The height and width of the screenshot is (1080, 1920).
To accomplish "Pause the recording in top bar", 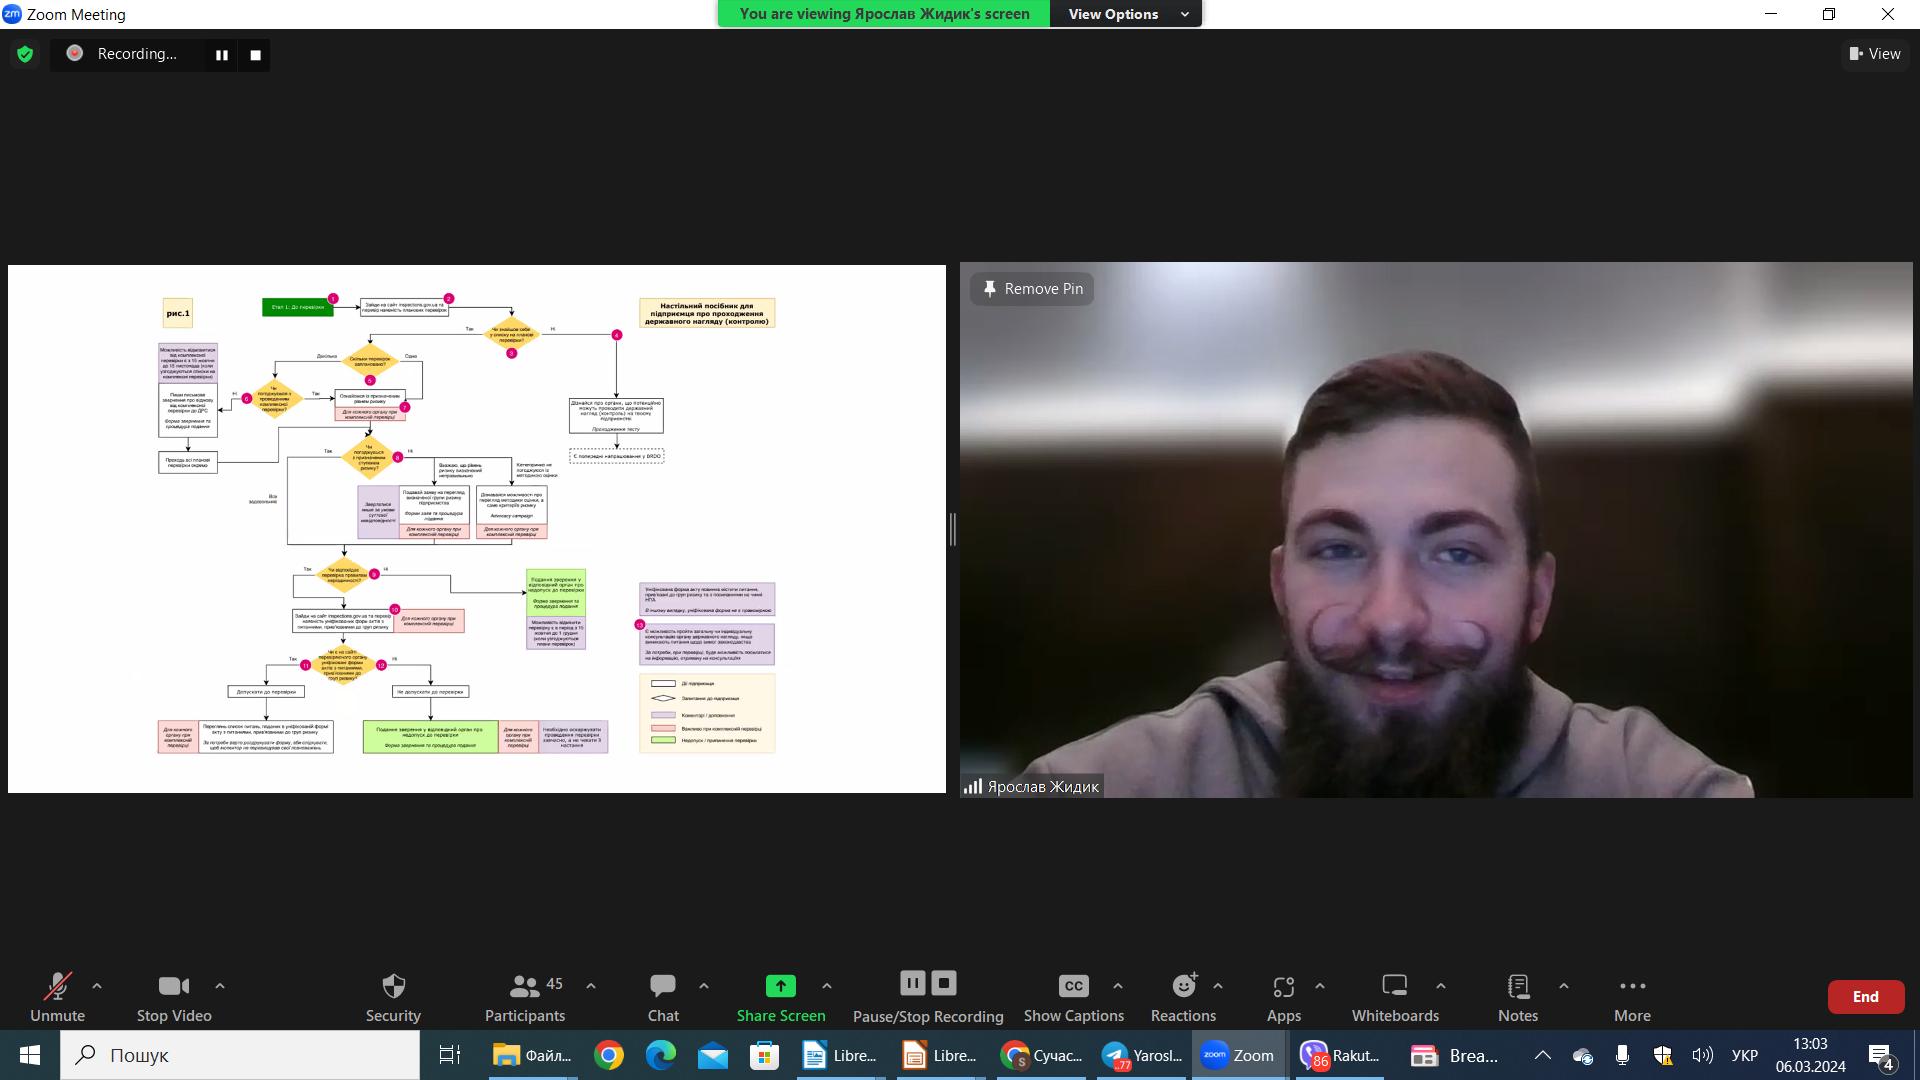I will pyautogui.click(x=222, y=55).
